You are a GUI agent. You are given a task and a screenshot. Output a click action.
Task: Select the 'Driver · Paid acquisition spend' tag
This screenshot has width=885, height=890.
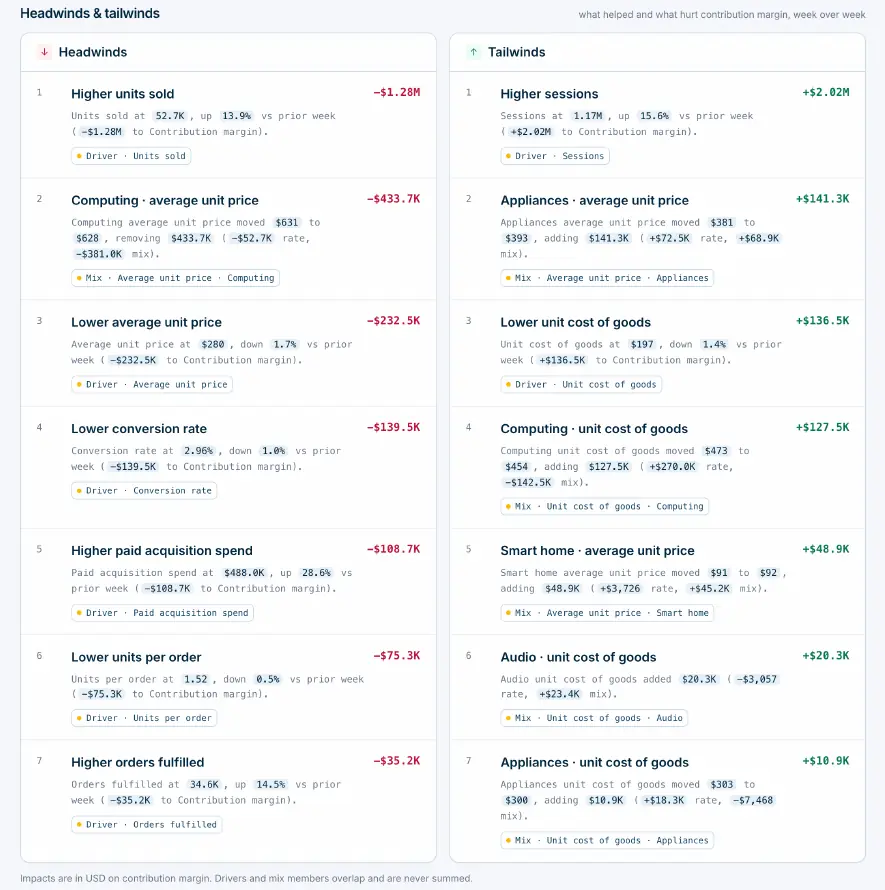click(x=162, y=613)
